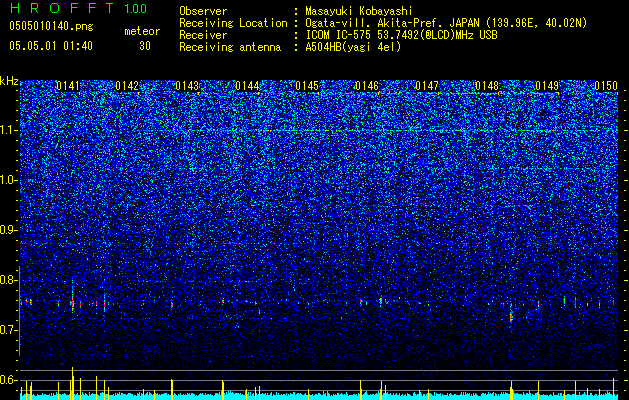Click the 0142 time marker
The image size is (629, 400).
[x=127, y=86]
